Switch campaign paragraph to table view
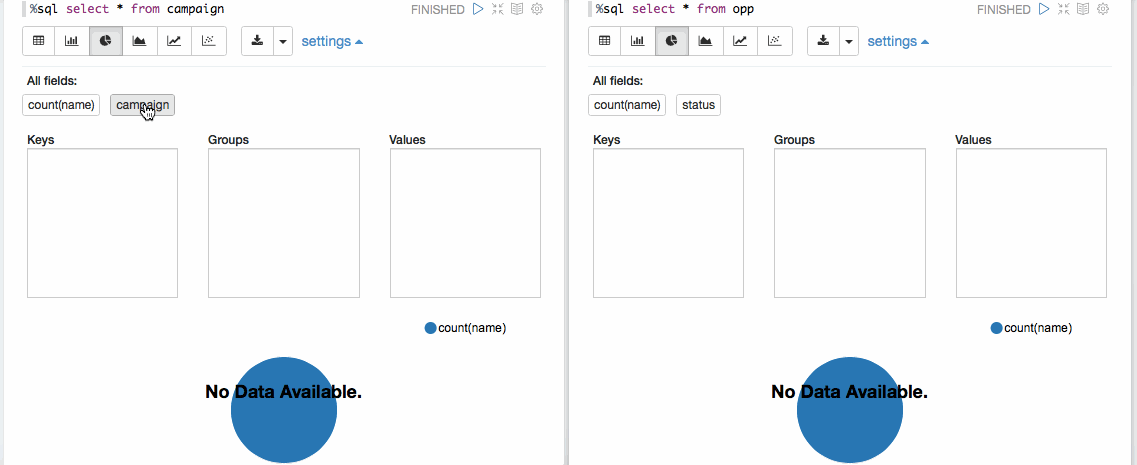 click(38, 41)
